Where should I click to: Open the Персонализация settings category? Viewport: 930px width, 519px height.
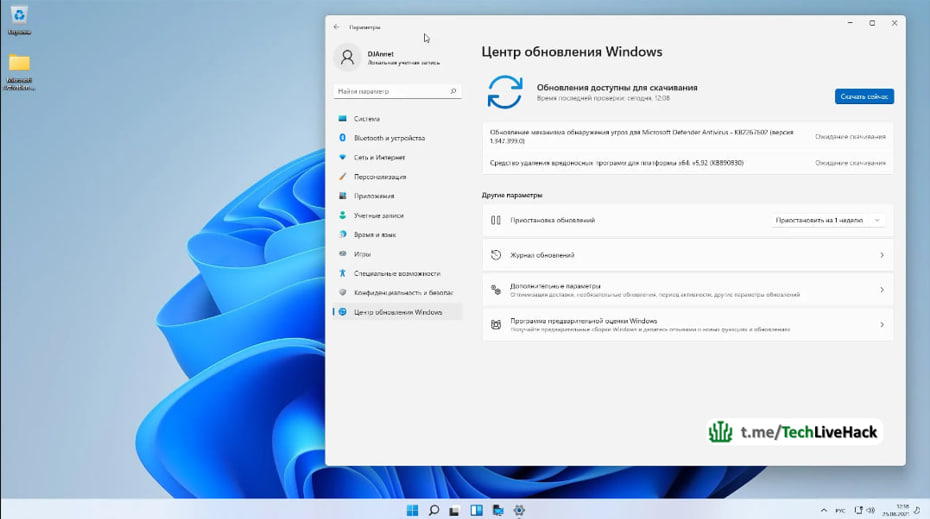pyautogui.click(x=397, y=177)
